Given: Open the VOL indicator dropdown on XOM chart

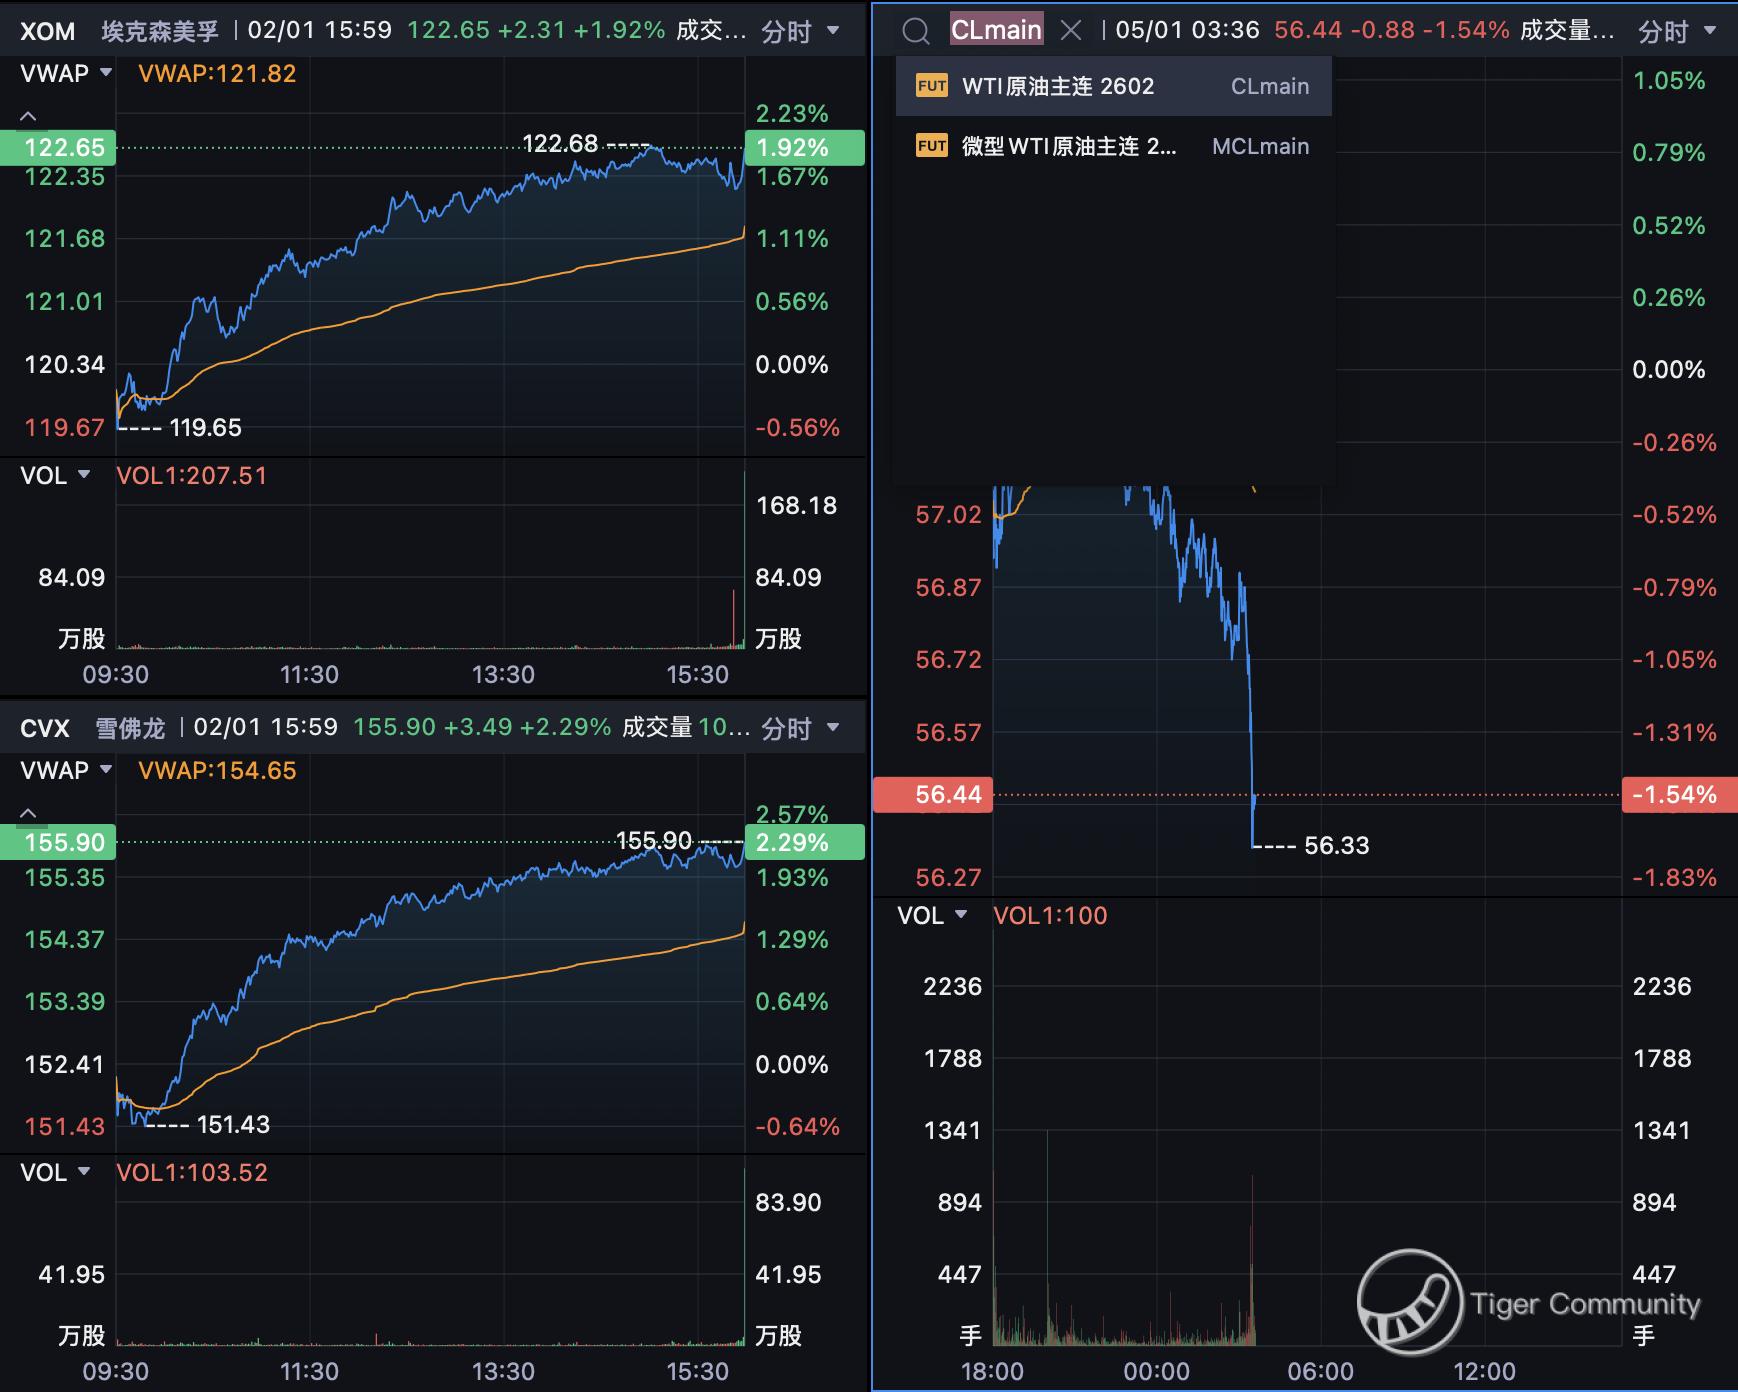Looking at the screenshot, I should point(55,475).
